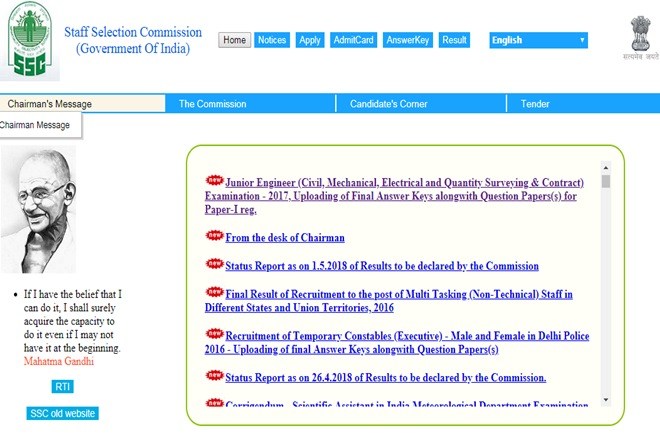The height and width of the screenshot is (440, 660).
Task: Open the SSC old website link
Action: [x=62, y=413]
